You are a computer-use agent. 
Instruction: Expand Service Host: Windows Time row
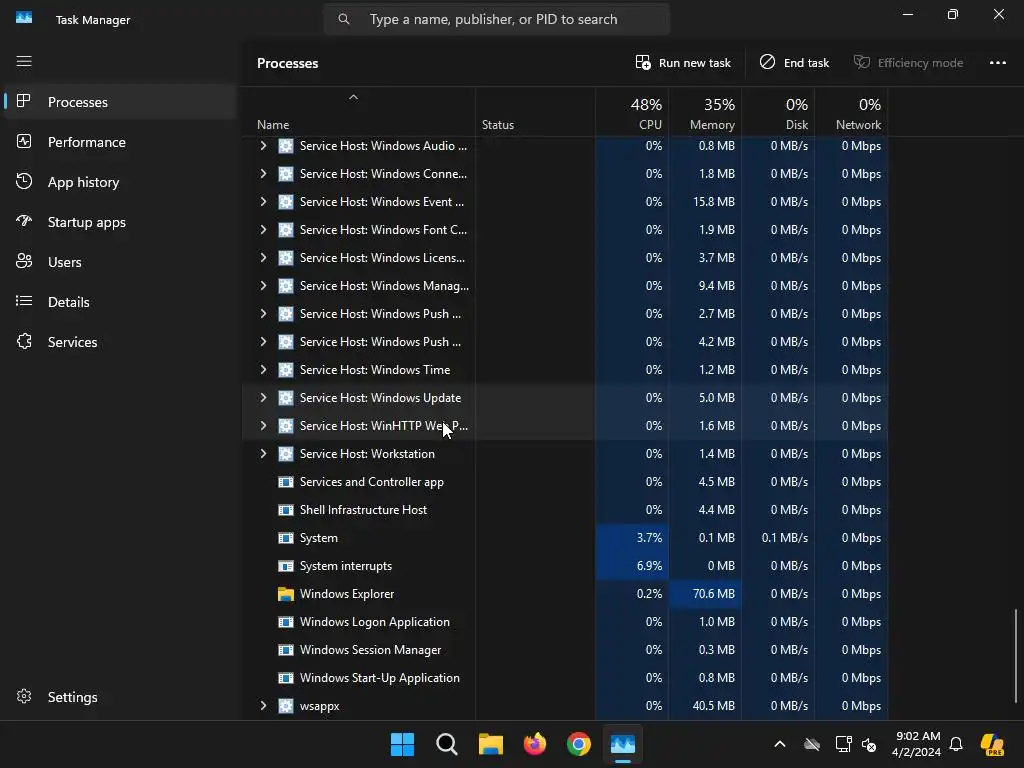click(263, 370)
